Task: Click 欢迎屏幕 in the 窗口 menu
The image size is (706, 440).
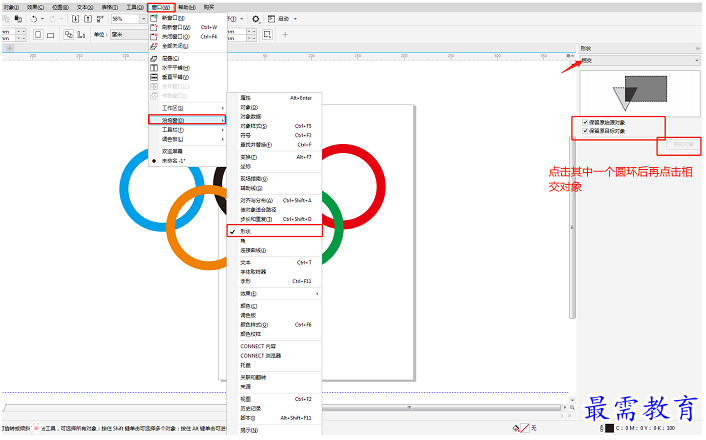Action: 187,152
